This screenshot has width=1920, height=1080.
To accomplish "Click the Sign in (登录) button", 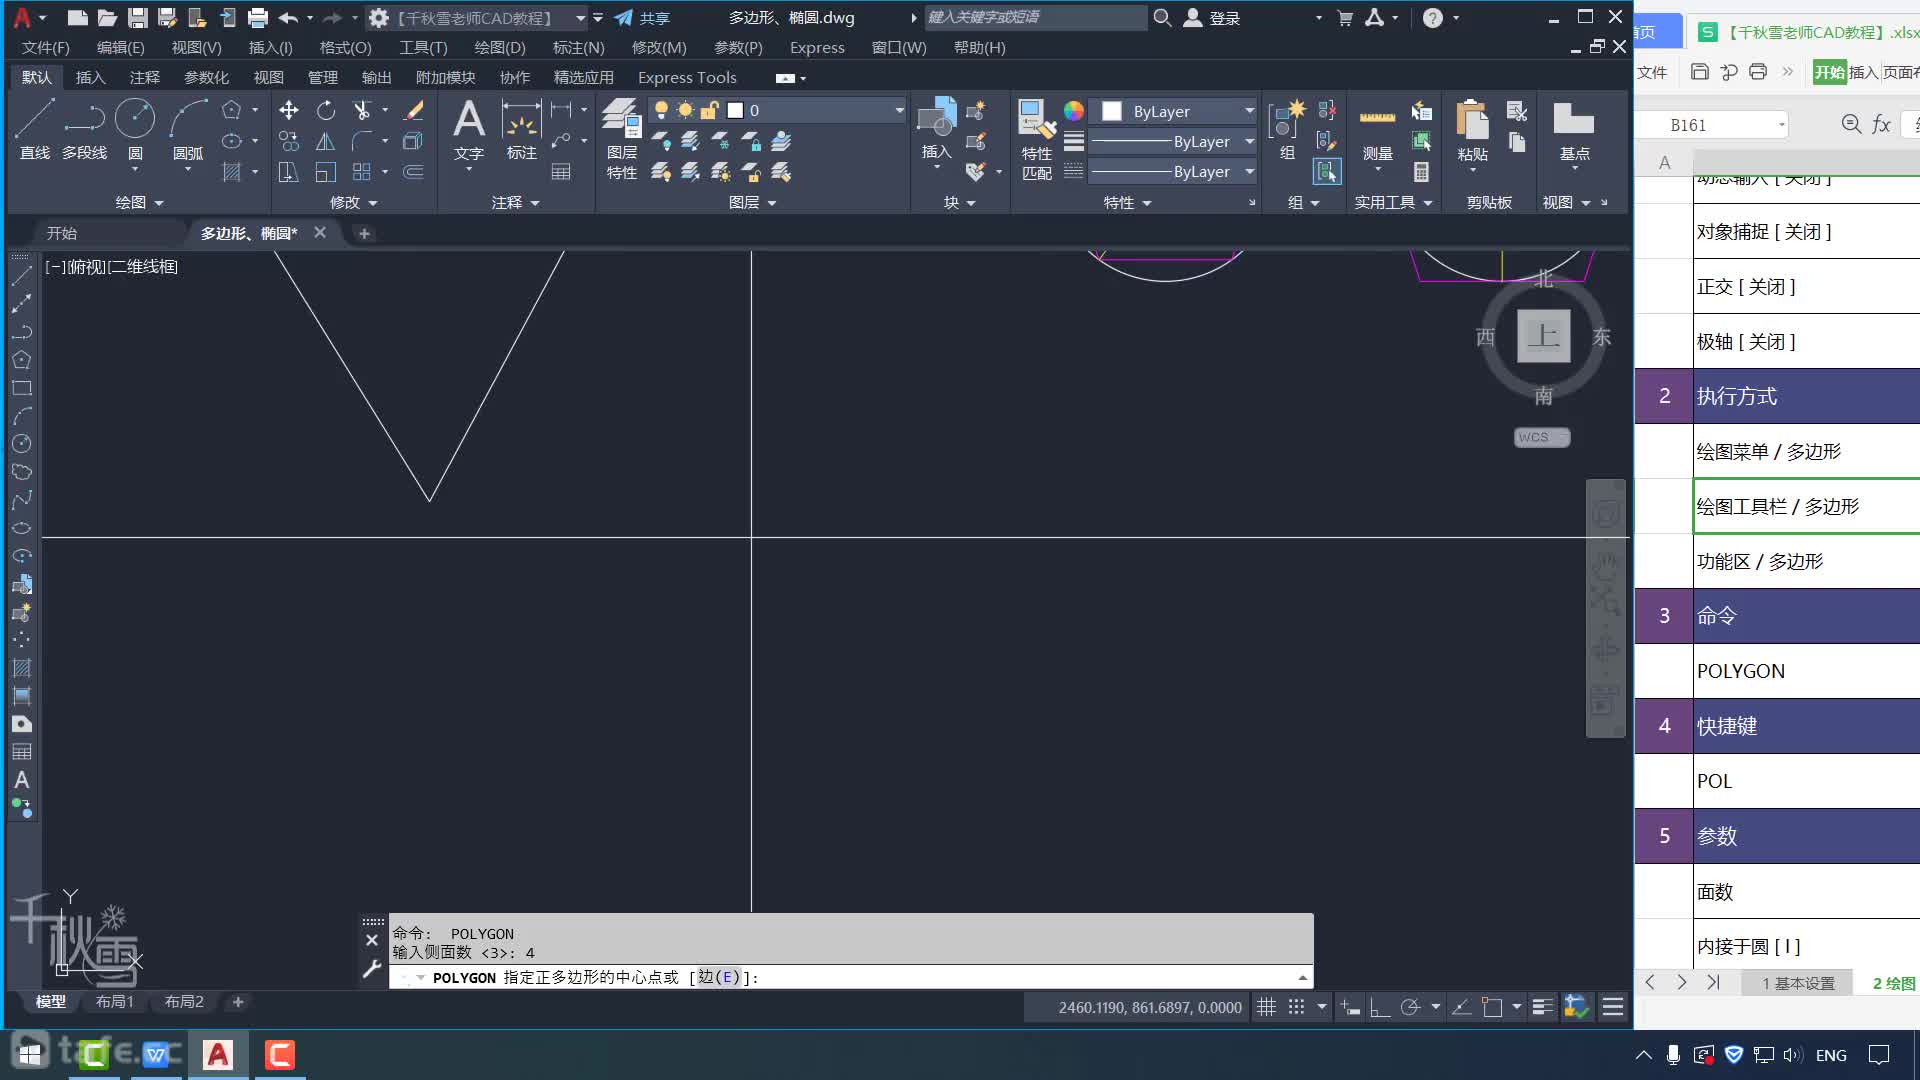I will pos(1212,18).
